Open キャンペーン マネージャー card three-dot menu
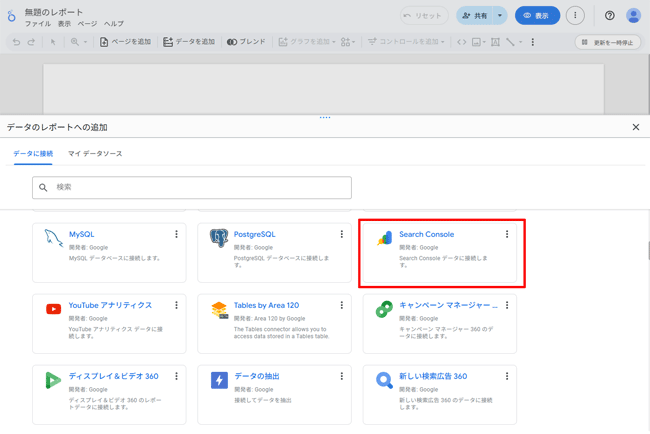This screenshot has width=650, height=434. pos(507,305)
